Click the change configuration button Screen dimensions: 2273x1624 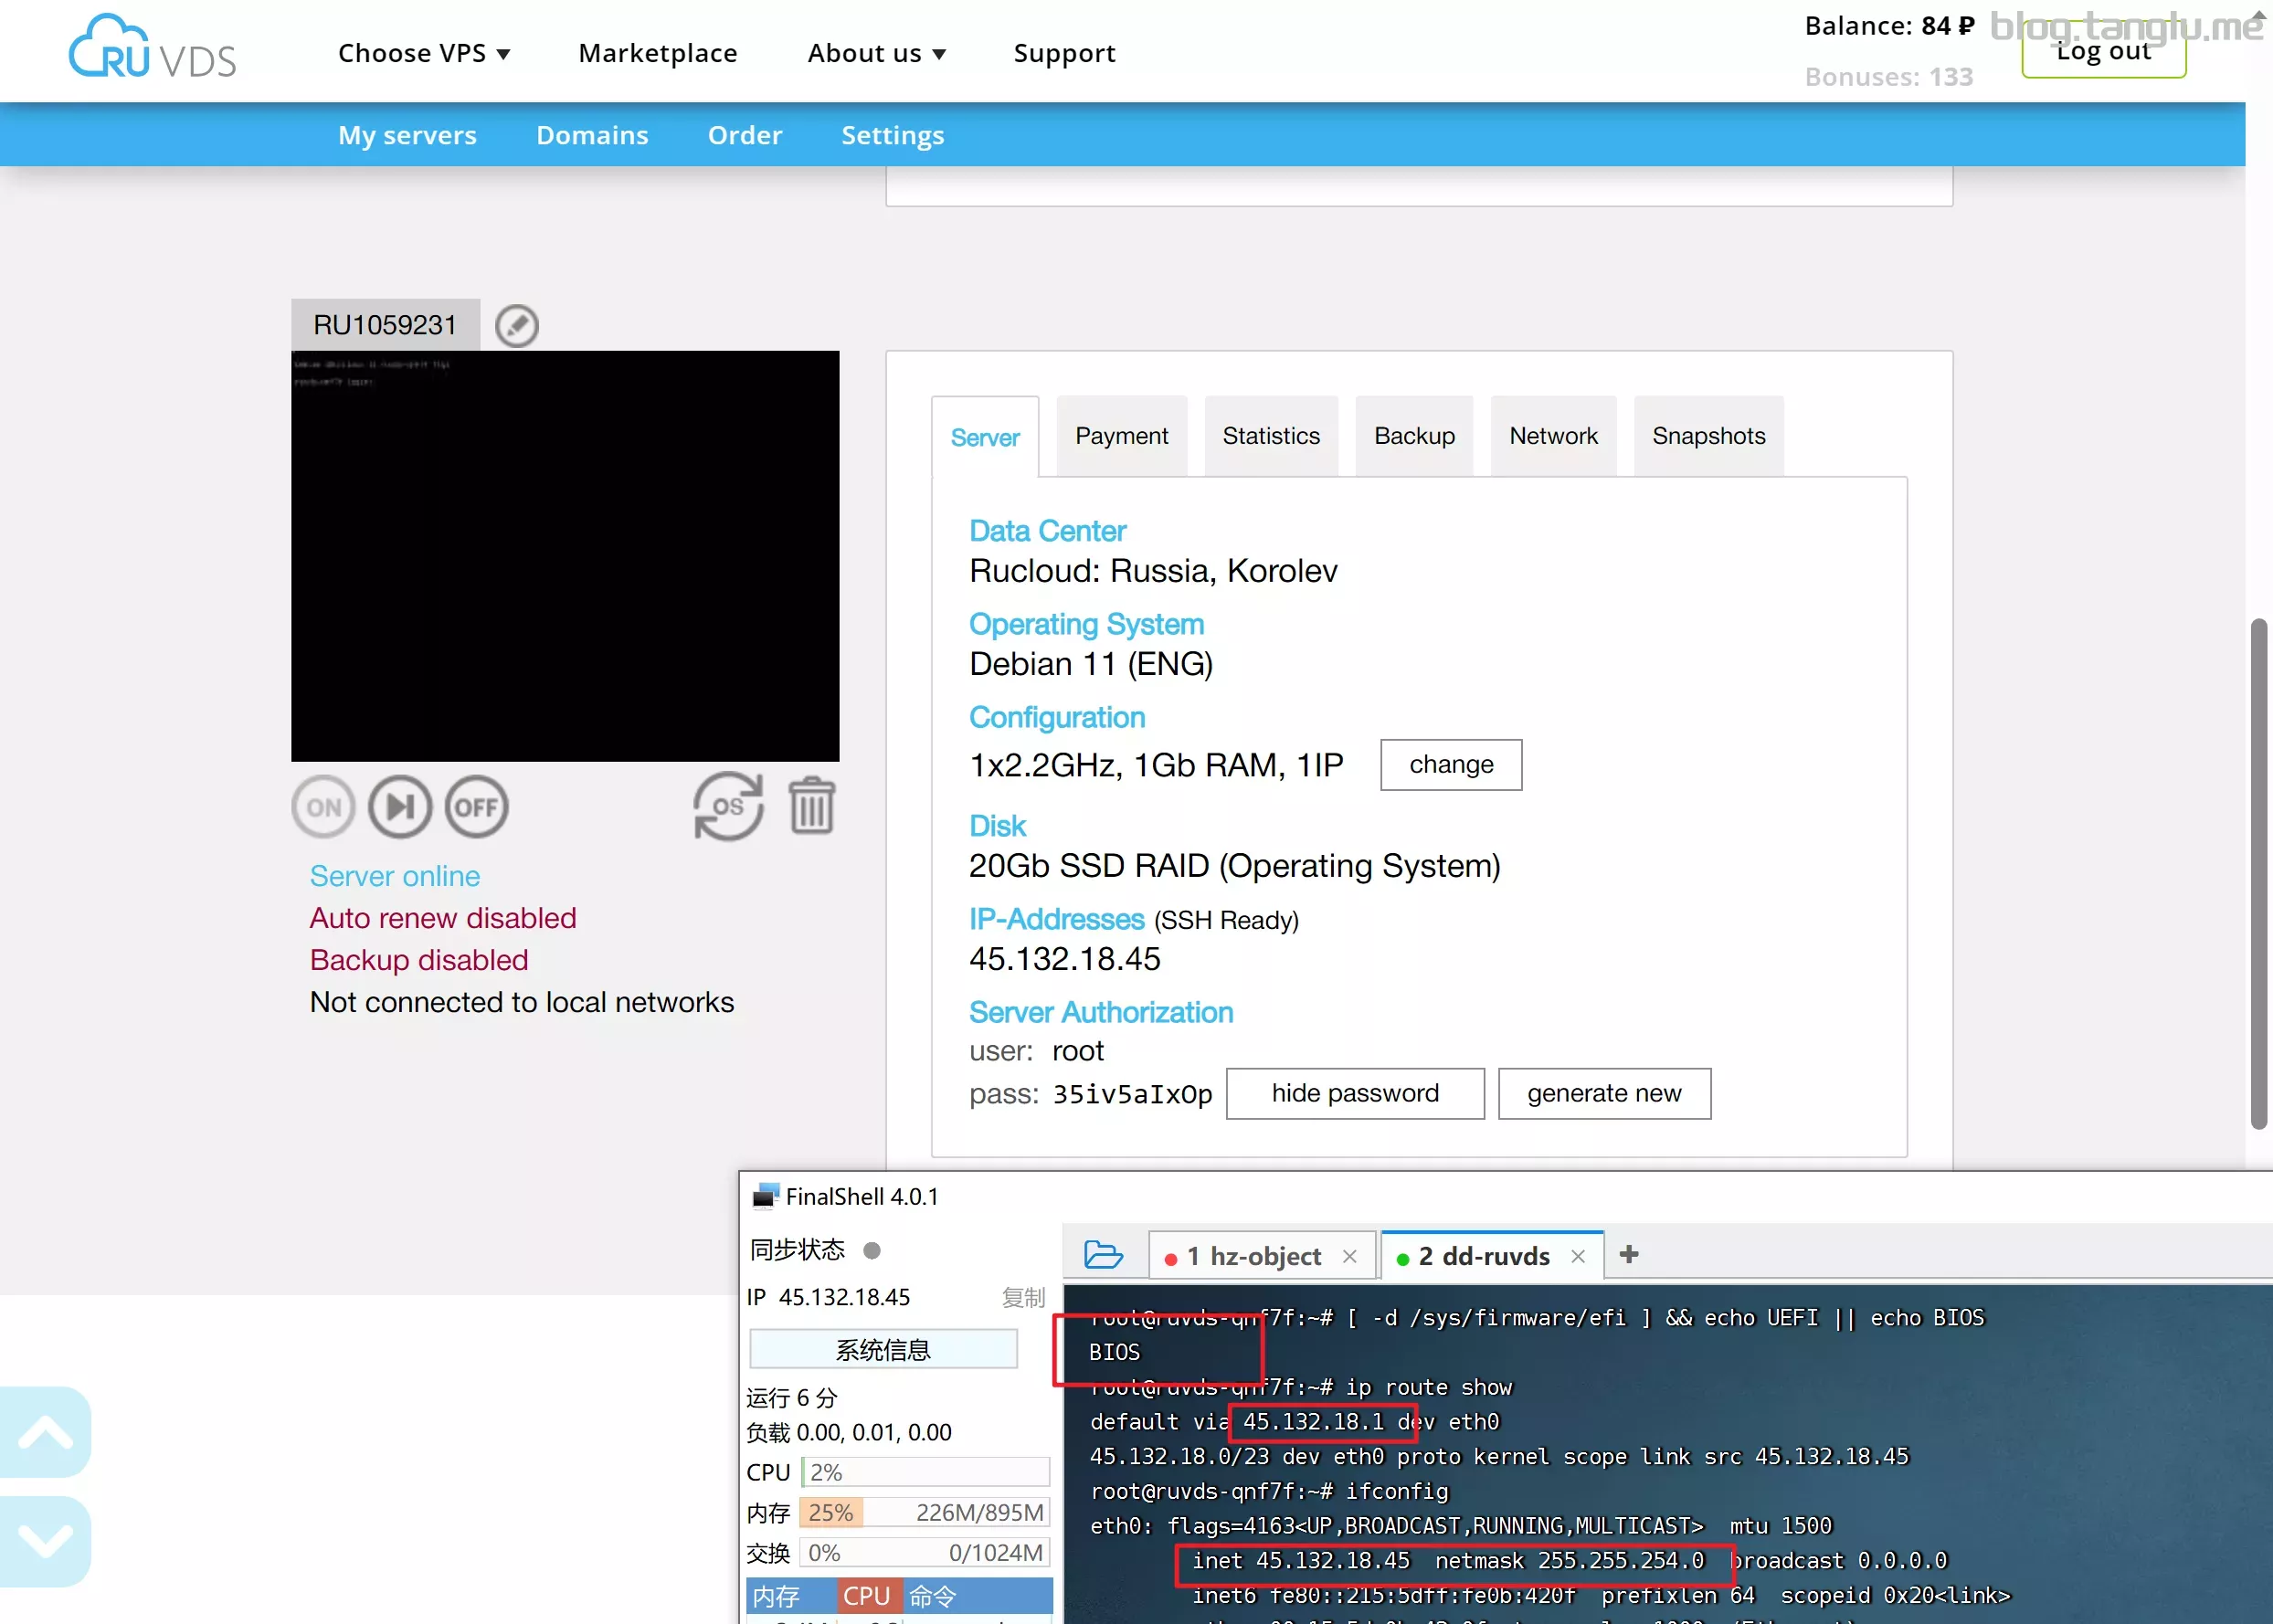(x=1450, y=763)
